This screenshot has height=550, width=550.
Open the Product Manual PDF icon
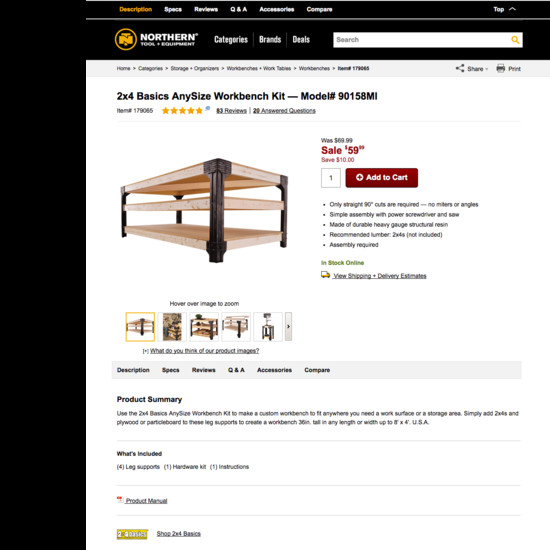(x=120, y=500)
